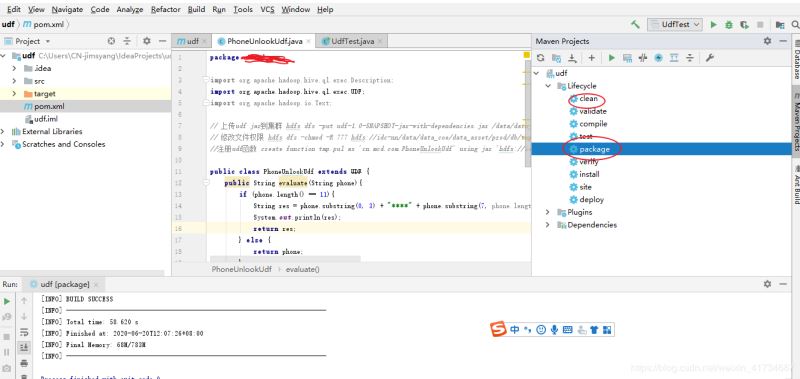The image size is (800, 379).
Task: Rerun udf [package] in Run panel
Action: 7,301
